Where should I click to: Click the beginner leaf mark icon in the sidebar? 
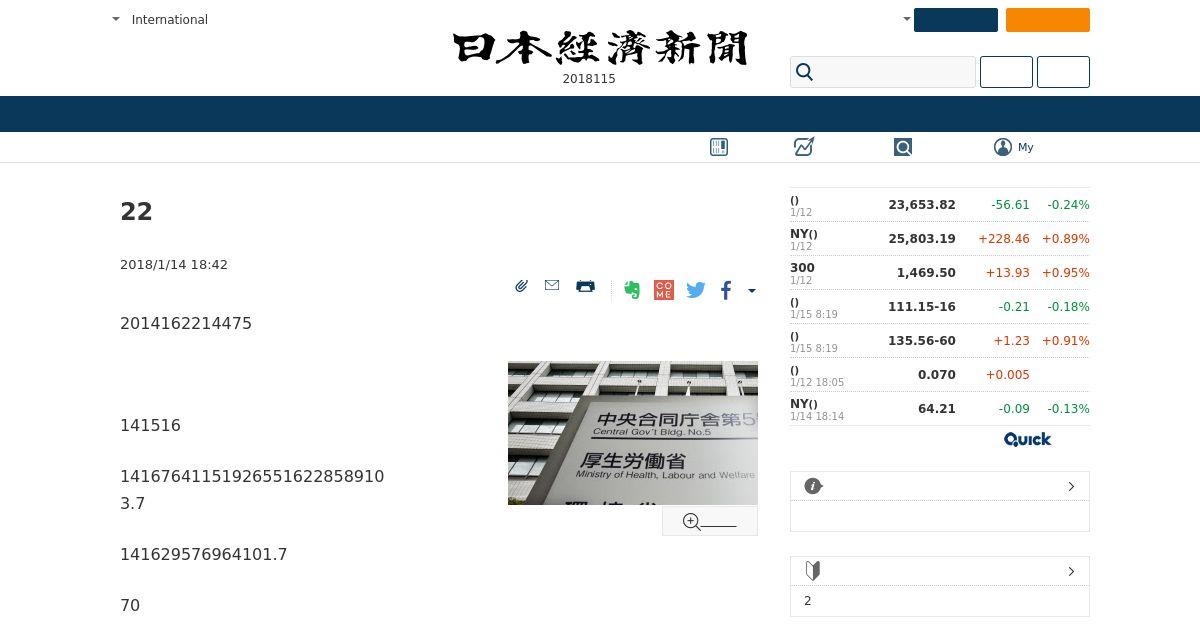point(813,571)
